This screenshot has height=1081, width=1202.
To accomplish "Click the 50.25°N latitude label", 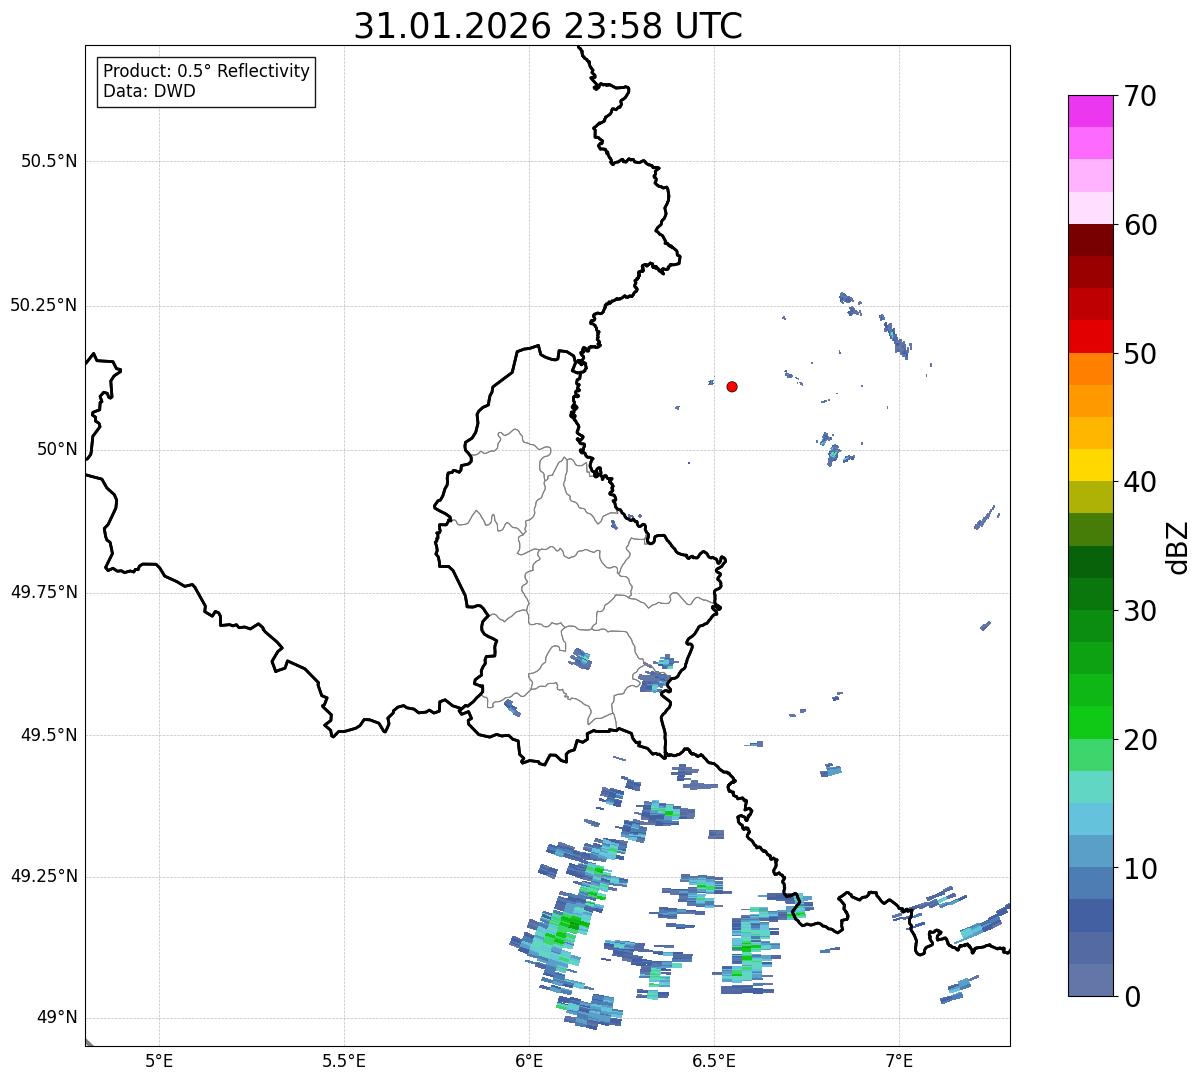I will 44,305.
